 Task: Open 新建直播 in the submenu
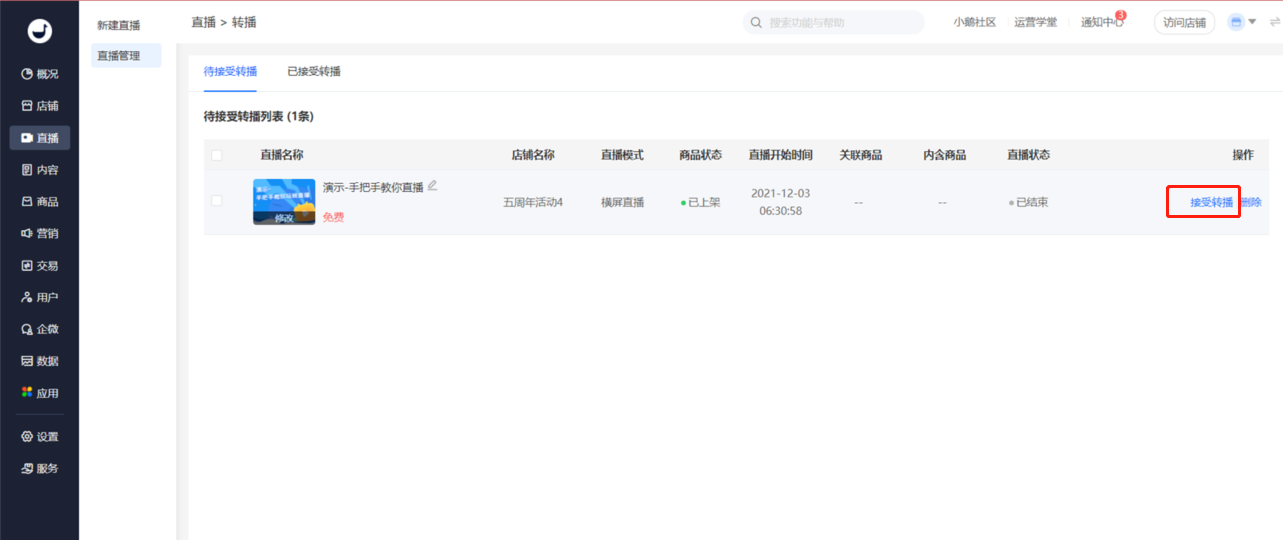(119, 25)
